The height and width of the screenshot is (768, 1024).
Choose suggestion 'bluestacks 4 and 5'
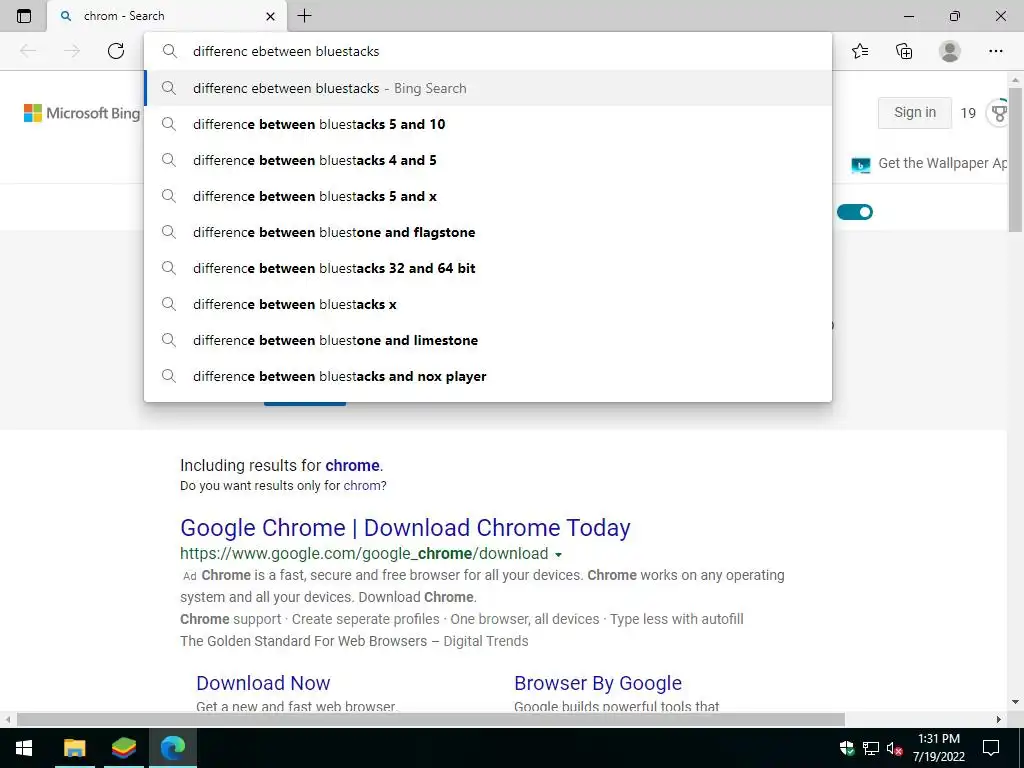point(488,160)
